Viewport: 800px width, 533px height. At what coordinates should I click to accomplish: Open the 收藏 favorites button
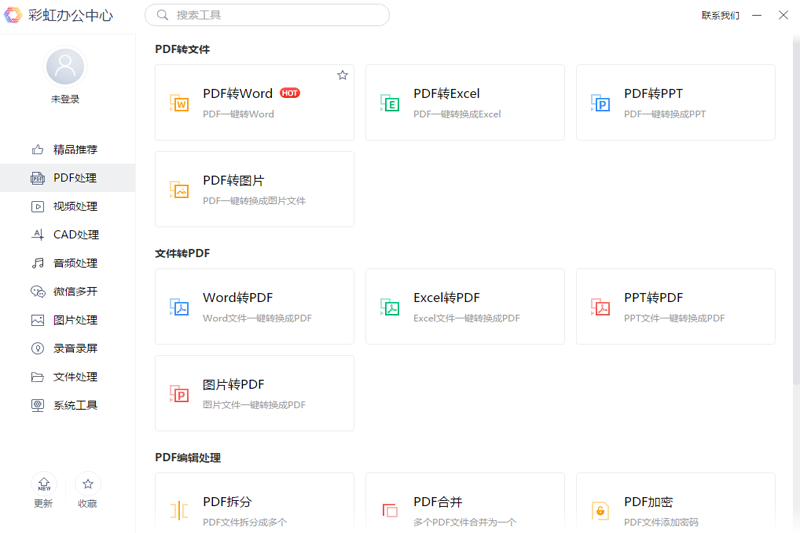[88, 485]
